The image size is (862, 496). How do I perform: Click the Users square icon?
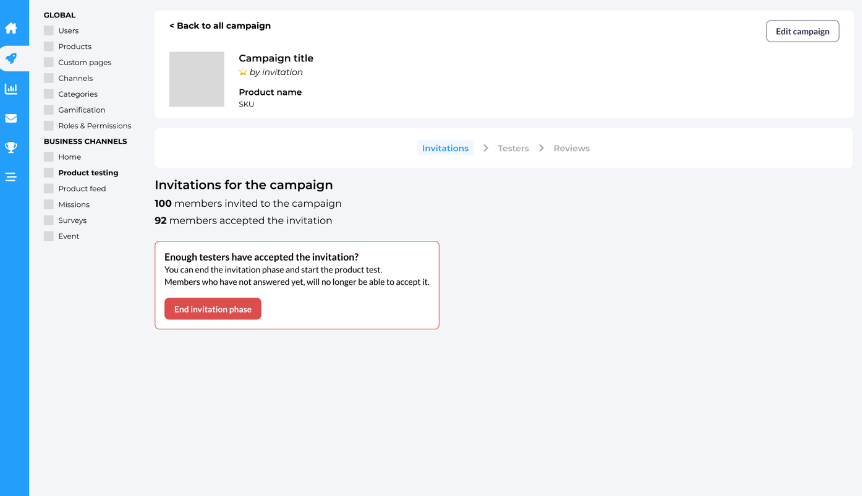pos(49,31)
